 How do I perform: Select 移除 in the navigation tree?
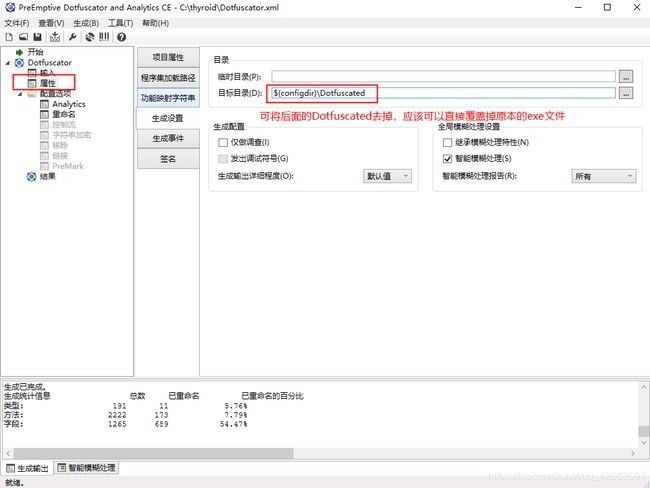(60, 146)
